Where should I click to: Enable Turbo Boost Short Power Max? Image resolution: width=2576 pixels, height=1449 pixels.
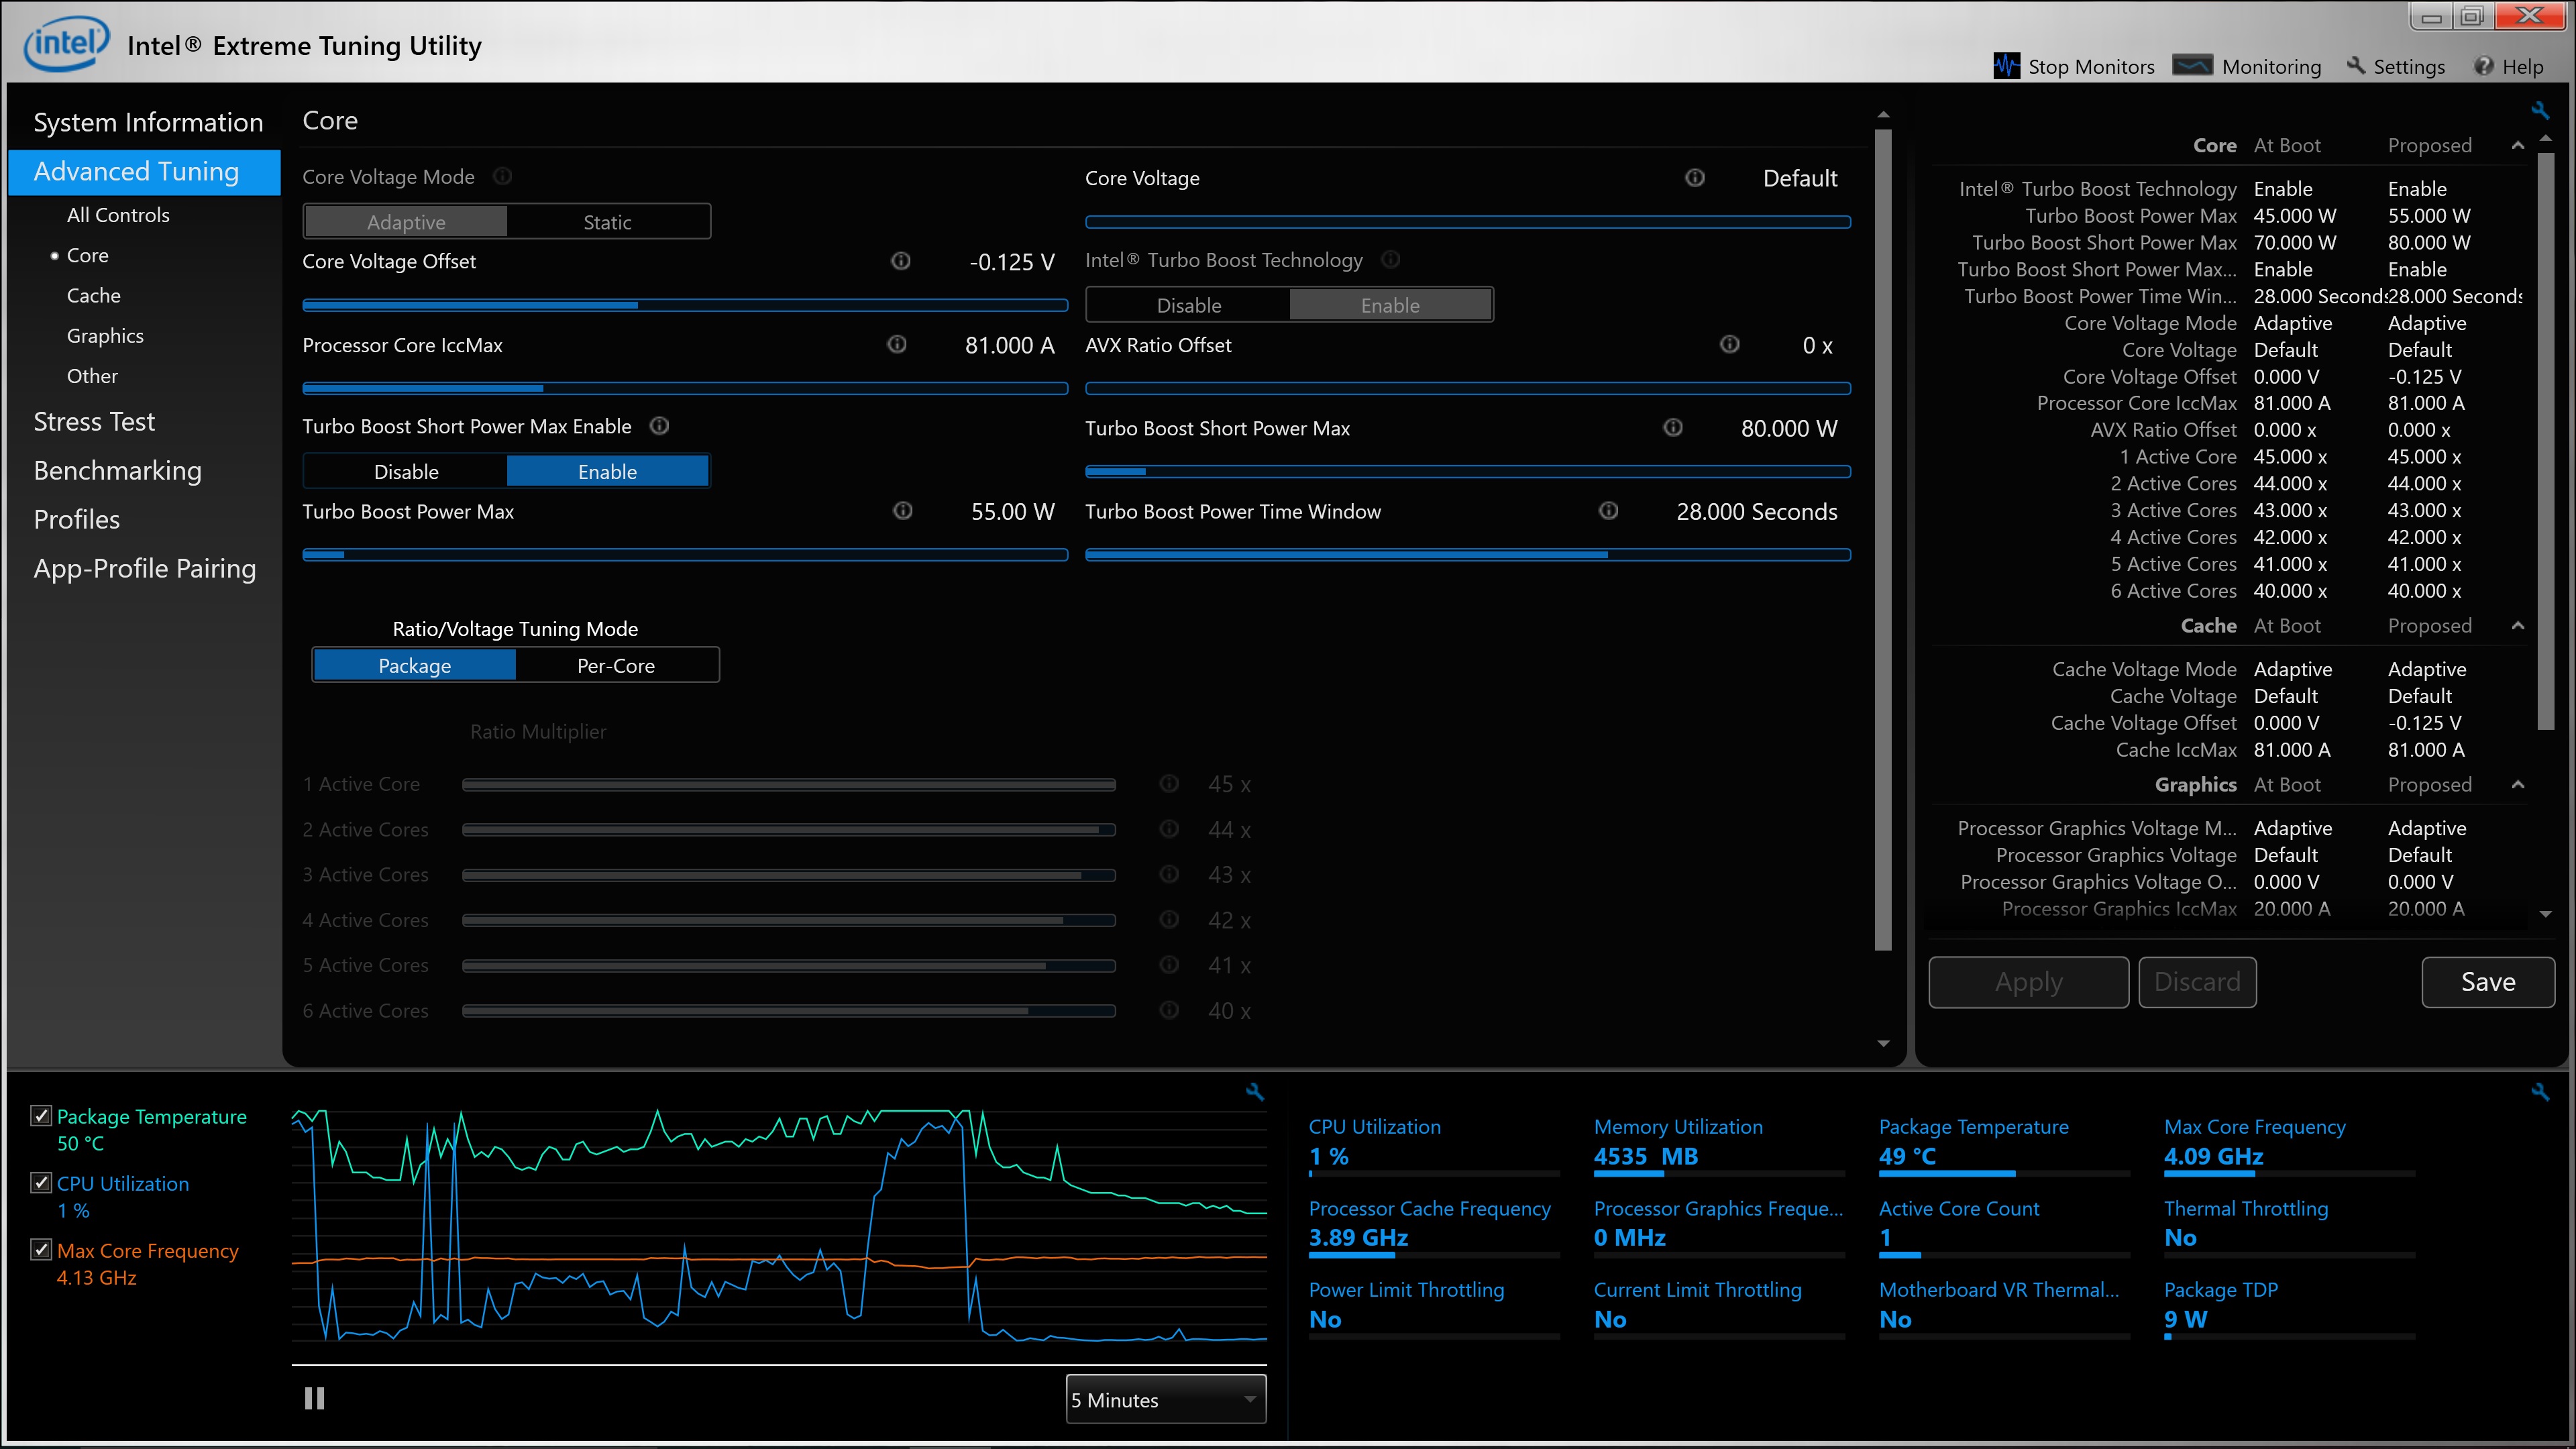tap(608, 471)
